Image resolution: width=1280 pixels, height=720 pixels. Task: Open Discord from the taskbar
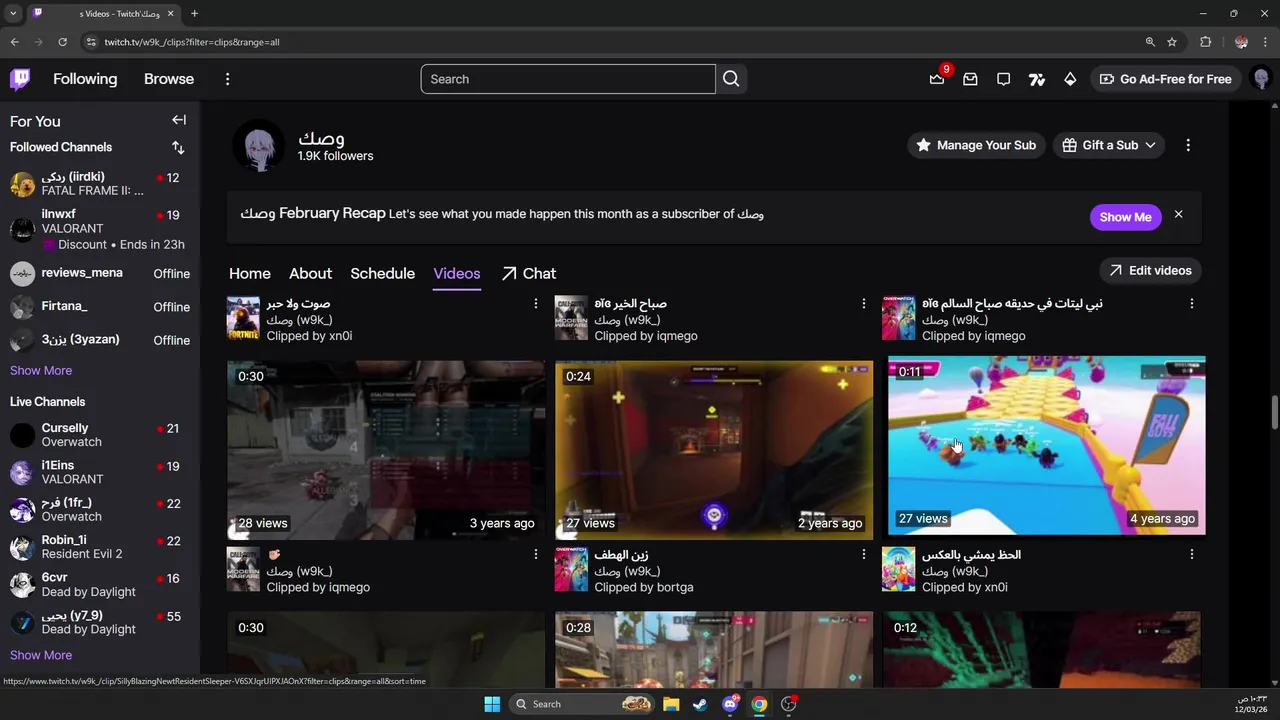[x=730, y=704]
